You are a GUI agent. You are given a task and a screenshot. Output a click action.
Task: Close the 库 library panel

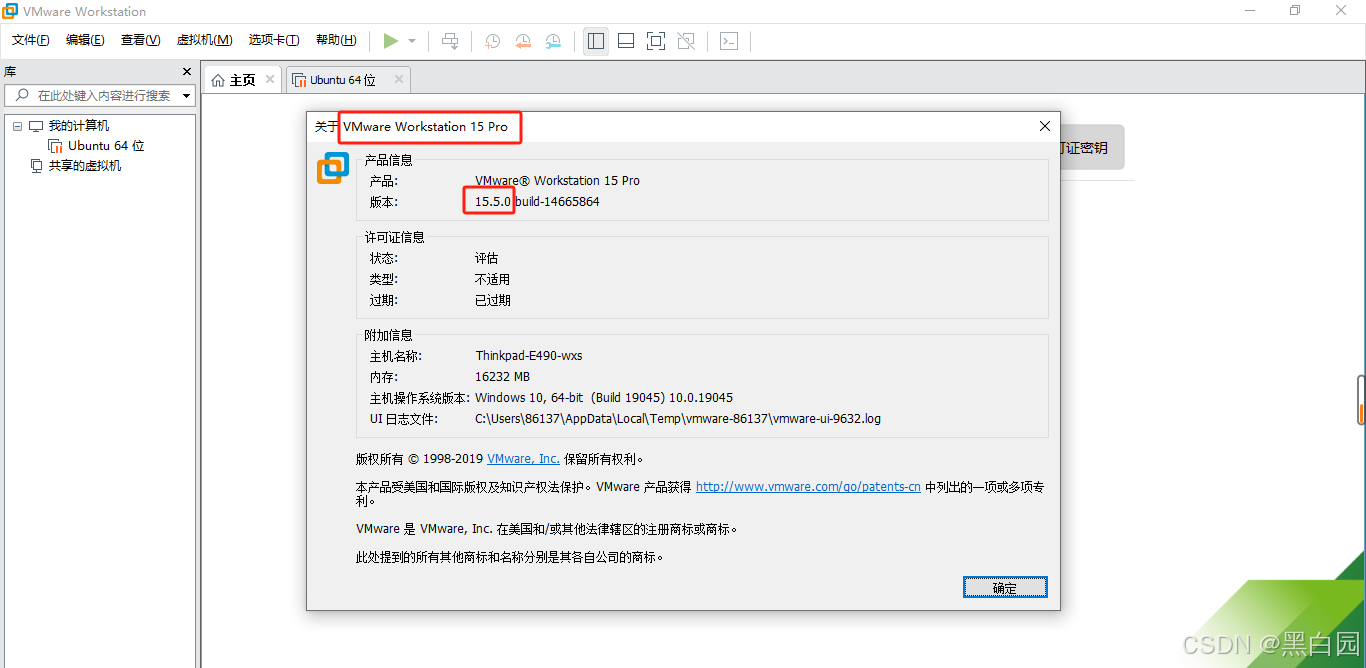186,72
